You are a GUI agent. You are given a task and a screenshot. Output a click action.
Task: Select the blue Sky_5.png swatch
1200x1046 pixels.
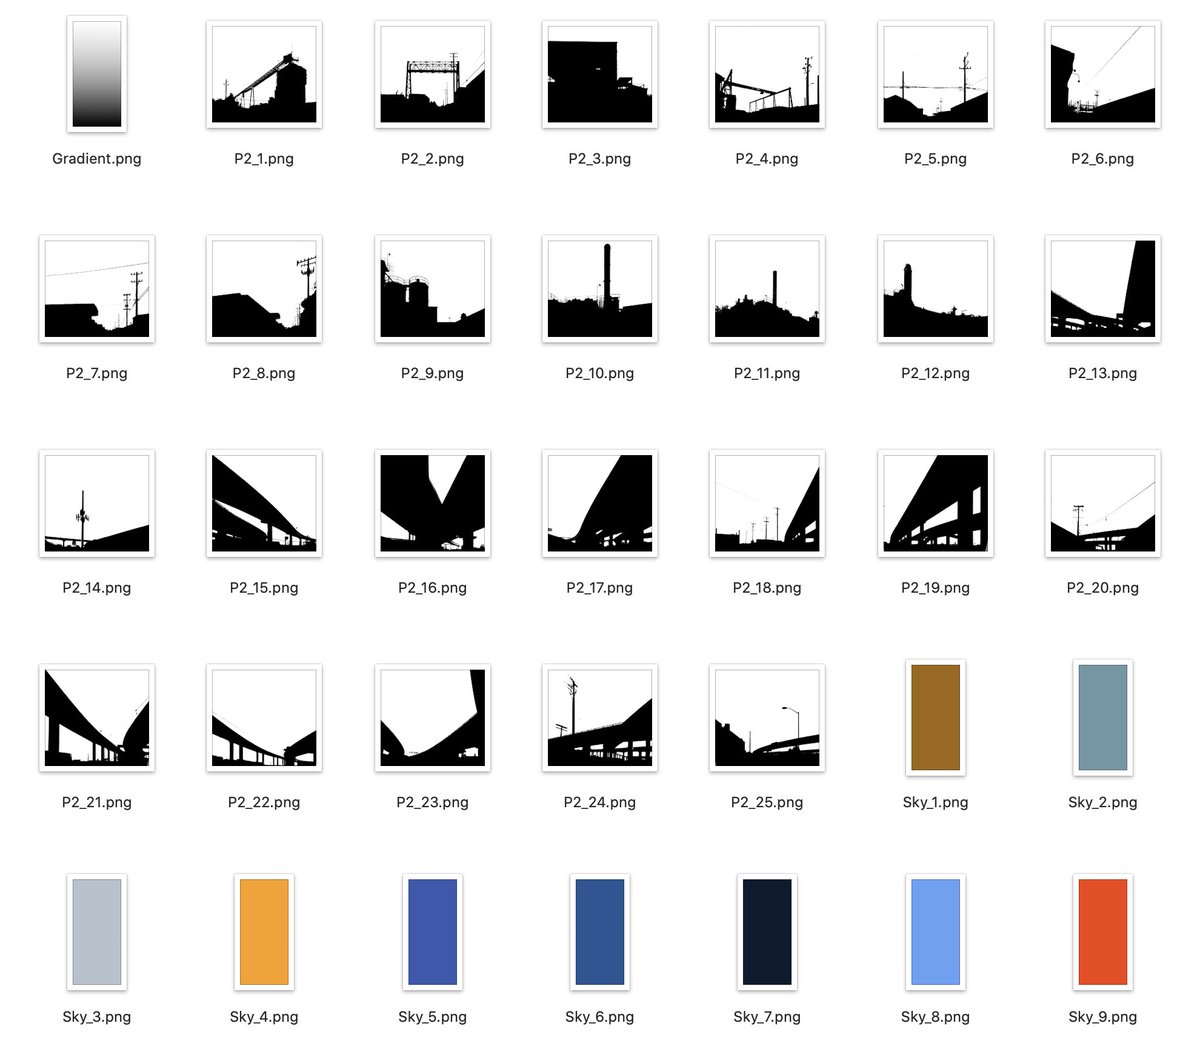(432, 932)
